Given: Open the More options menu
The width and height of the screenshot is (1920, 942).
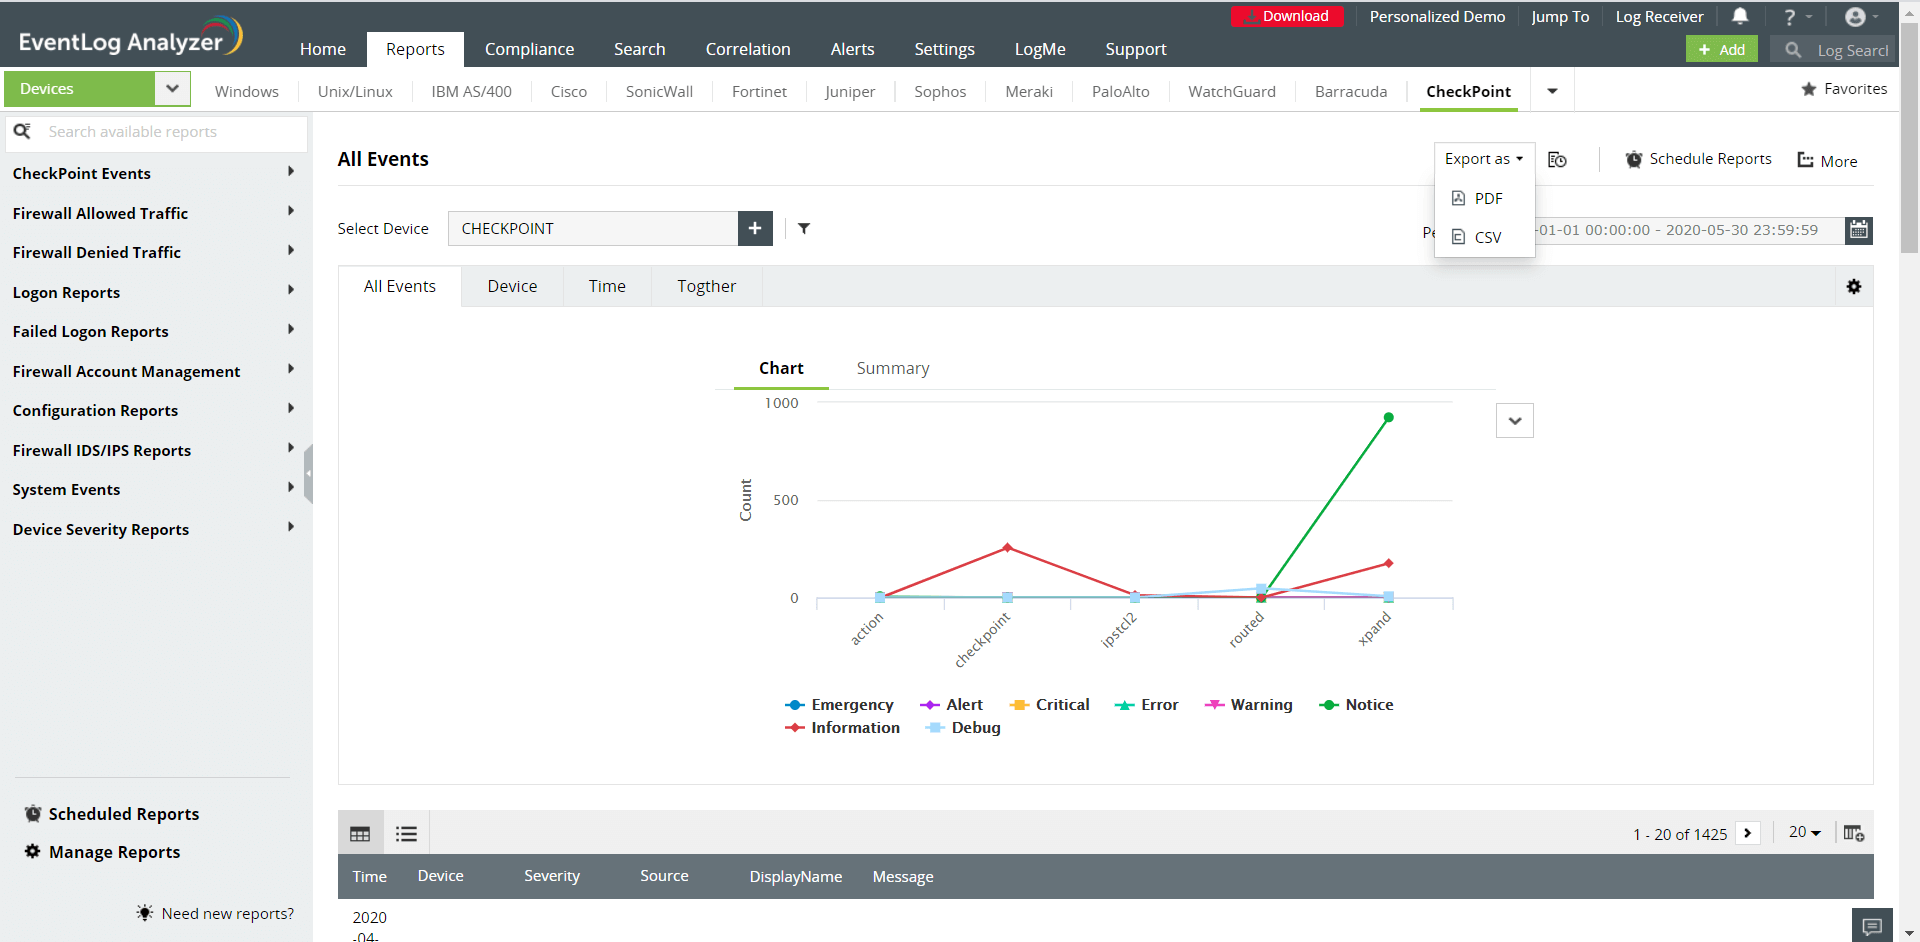Looking at the screenshot, I should click(x=1828, y=161).
